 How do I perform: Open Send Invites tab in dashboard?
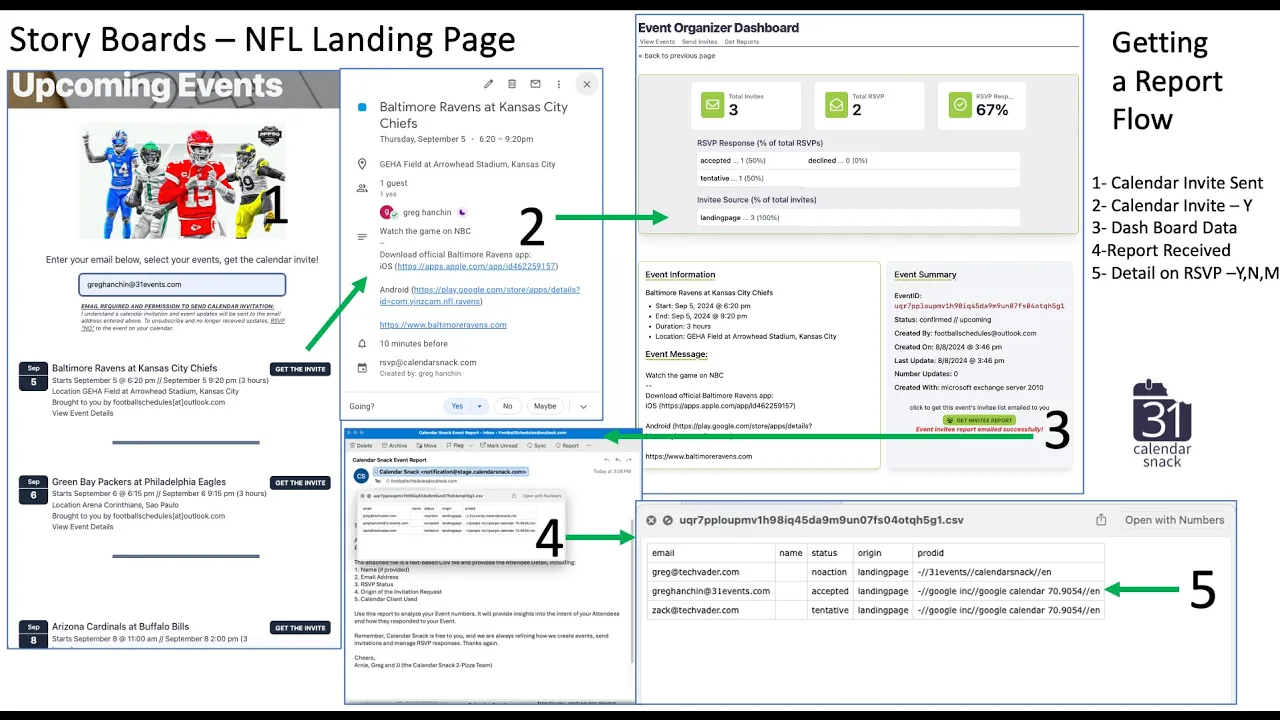[699, 42]
